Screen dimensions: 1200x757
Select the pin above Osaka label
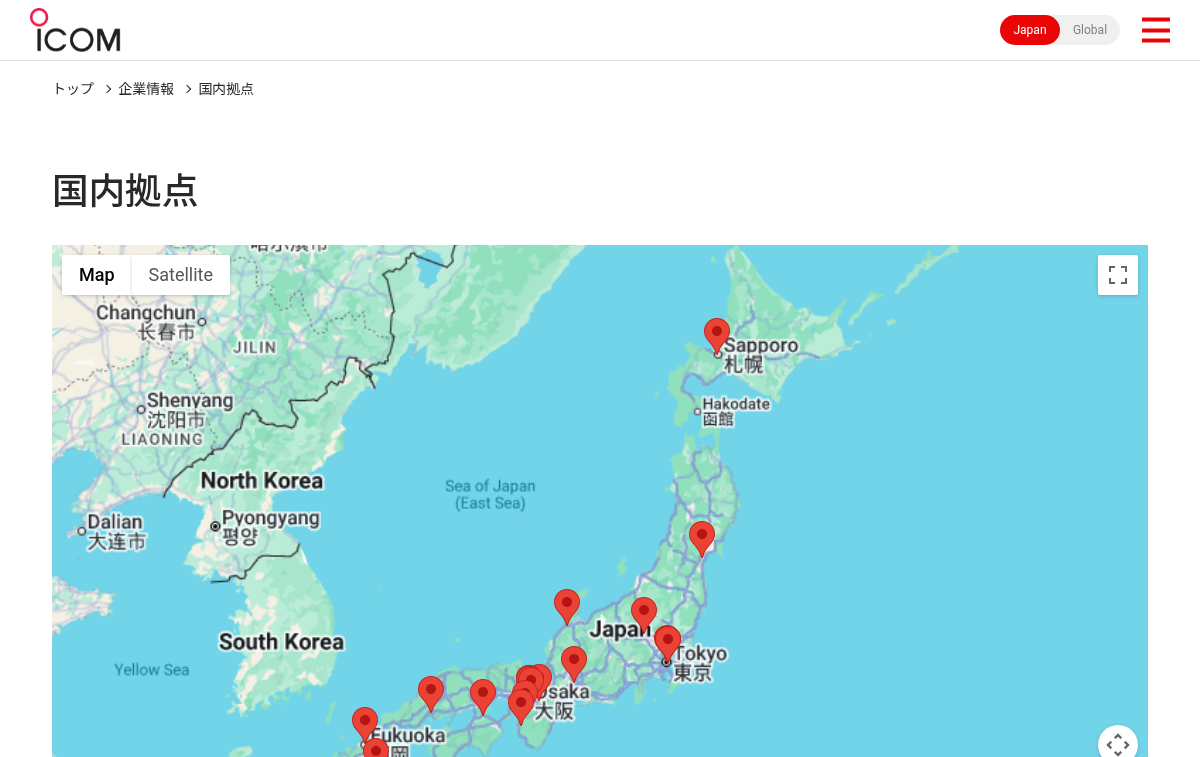[573, 663]
